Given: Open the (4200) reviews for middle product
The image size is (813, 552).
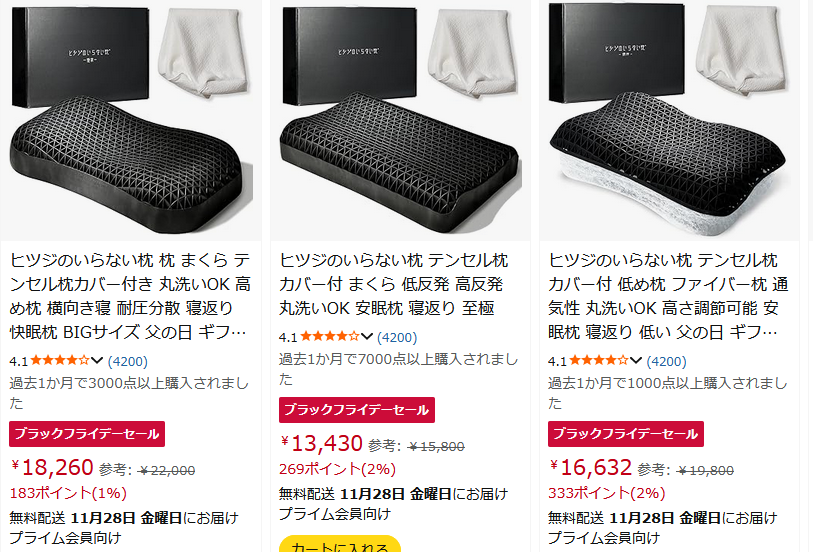Looking at the screenshot, I should point(397,336).
